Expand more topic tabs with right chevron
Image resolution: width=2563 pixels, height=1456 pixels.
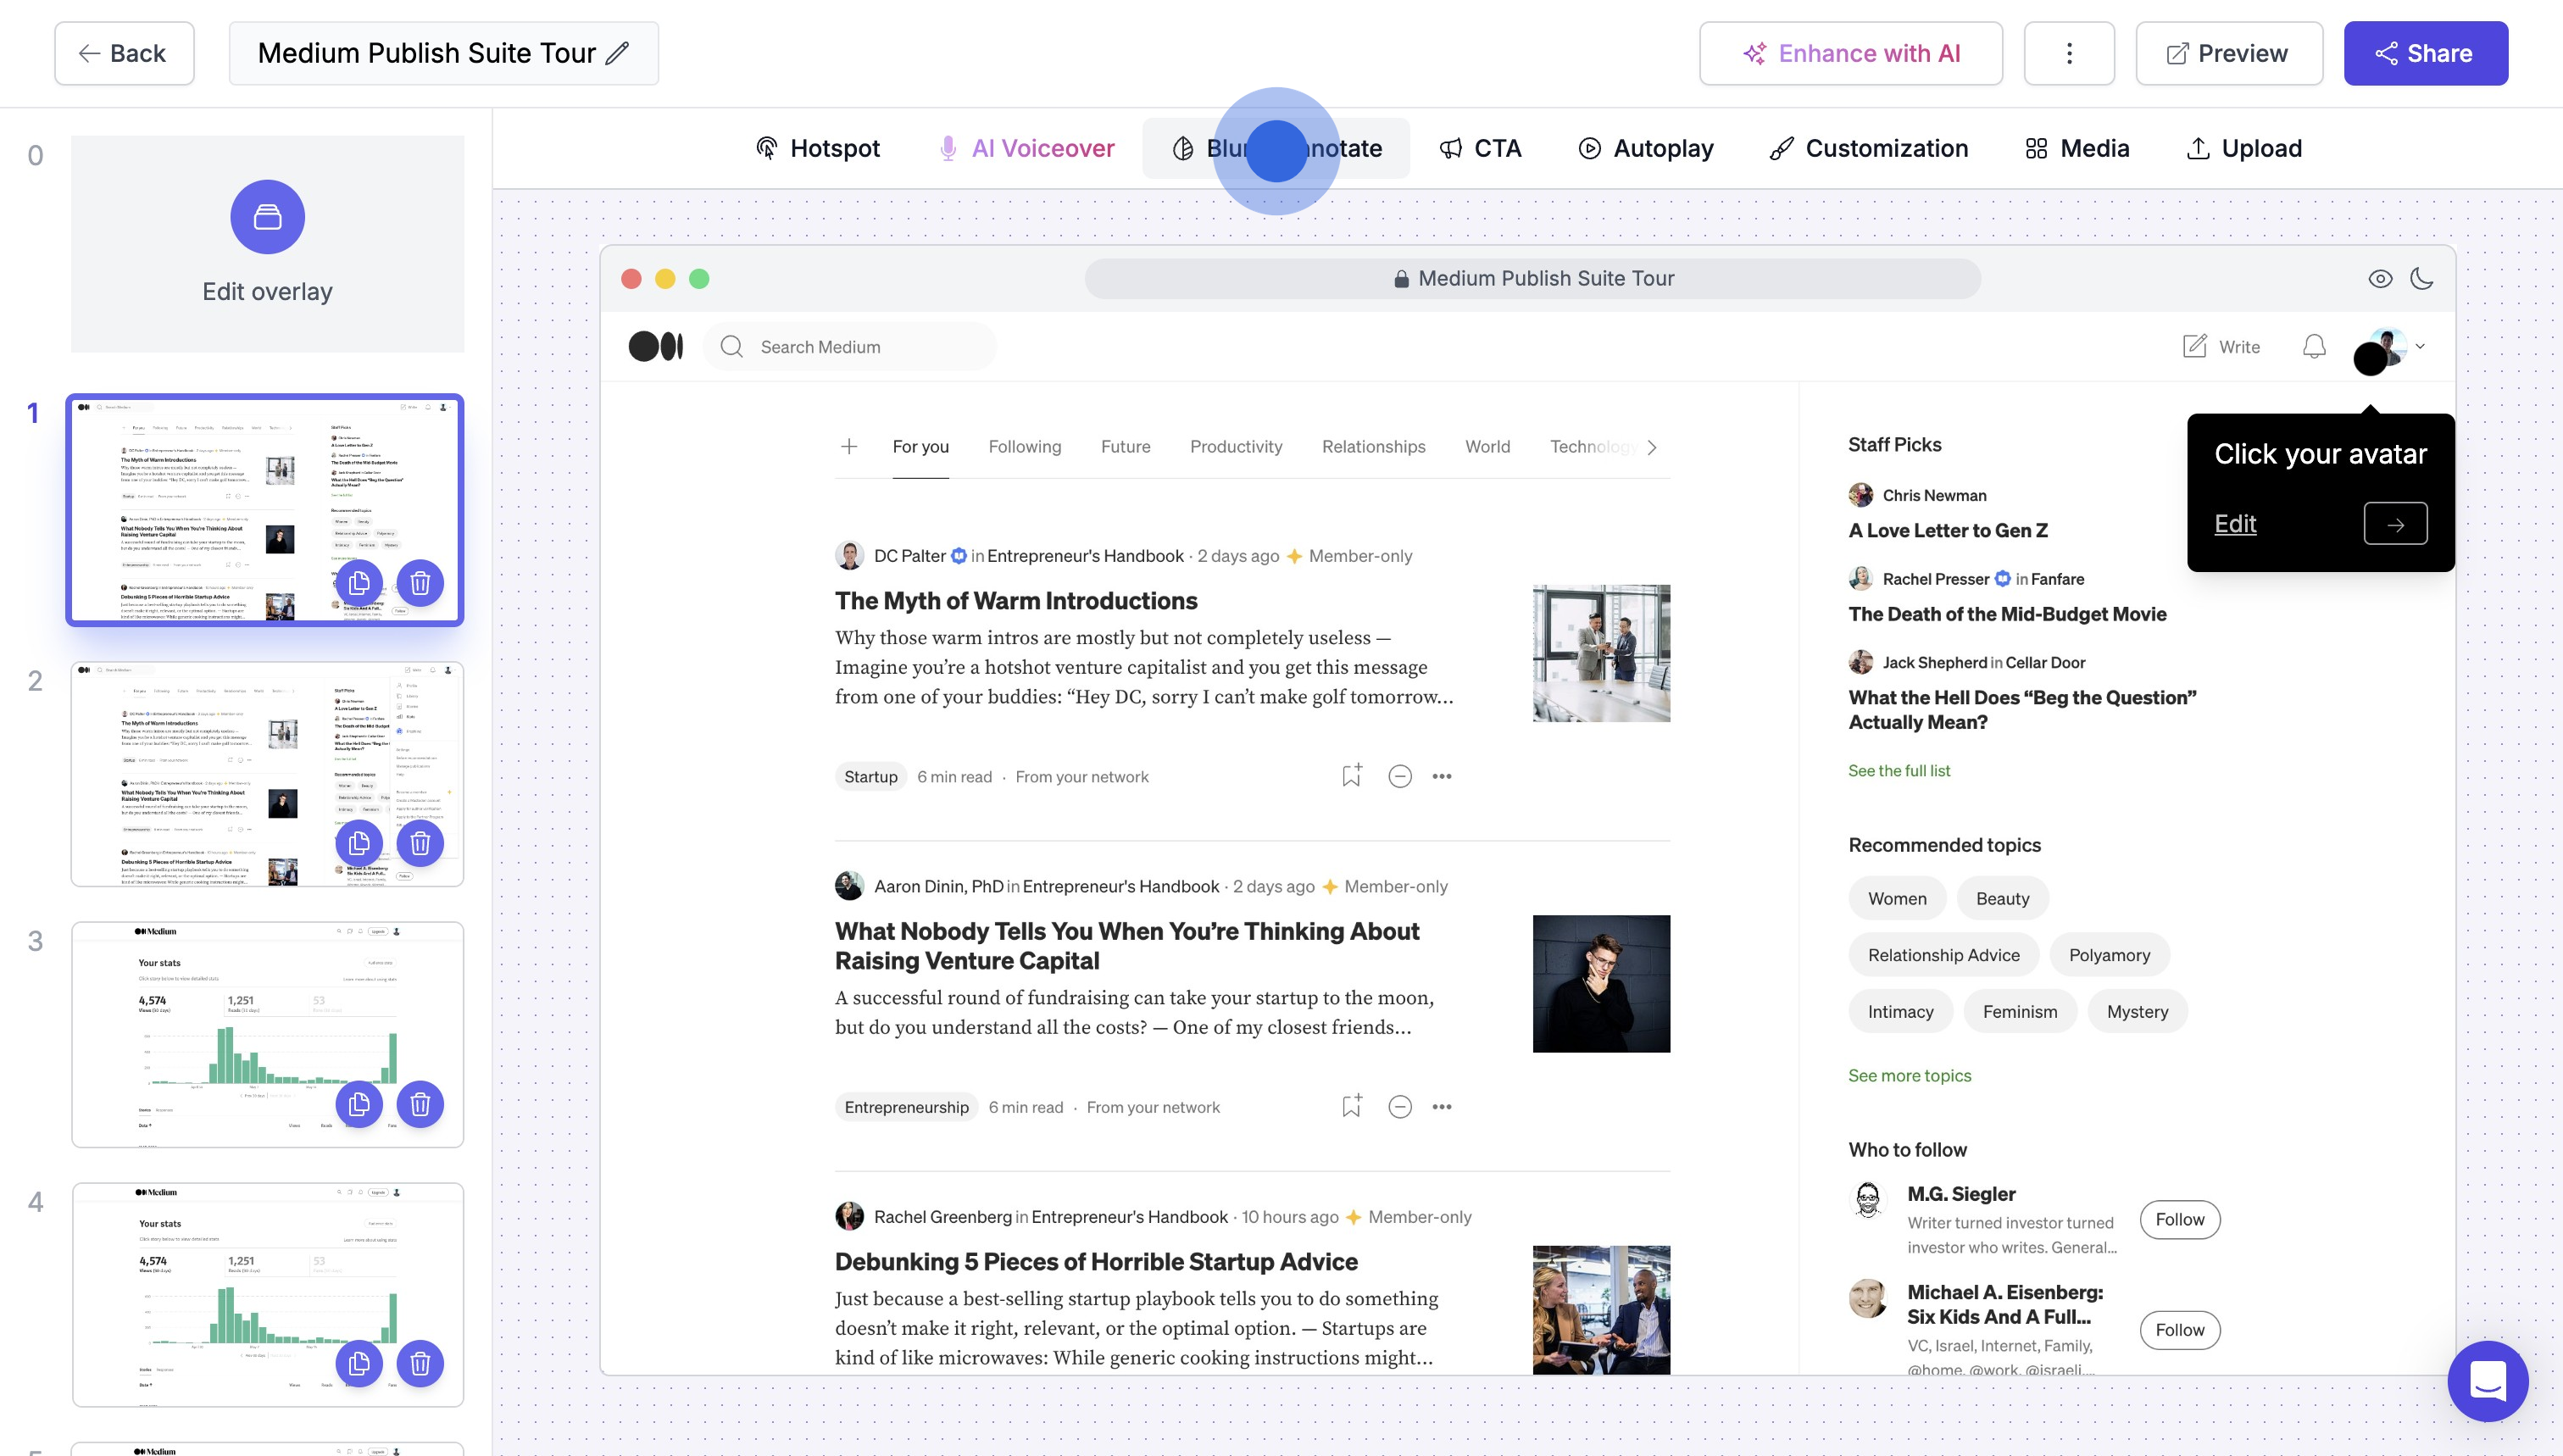pos(1652,447)
